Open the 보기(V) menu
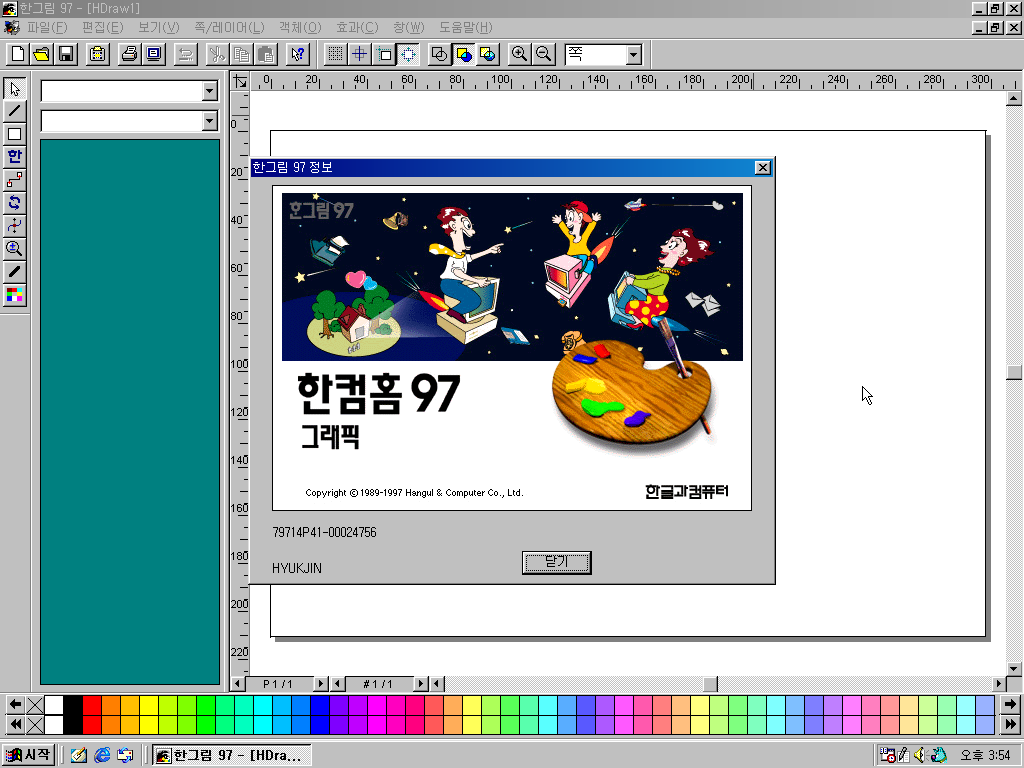The width and height of the screenshot is (1024, 768). pyautogui.click(x=159, y=27)
